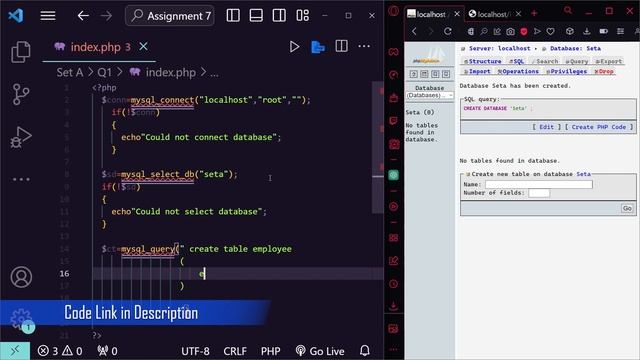640x360 pixels.
Task: Open the Player in browser sidebar
Action: [393, 207]
